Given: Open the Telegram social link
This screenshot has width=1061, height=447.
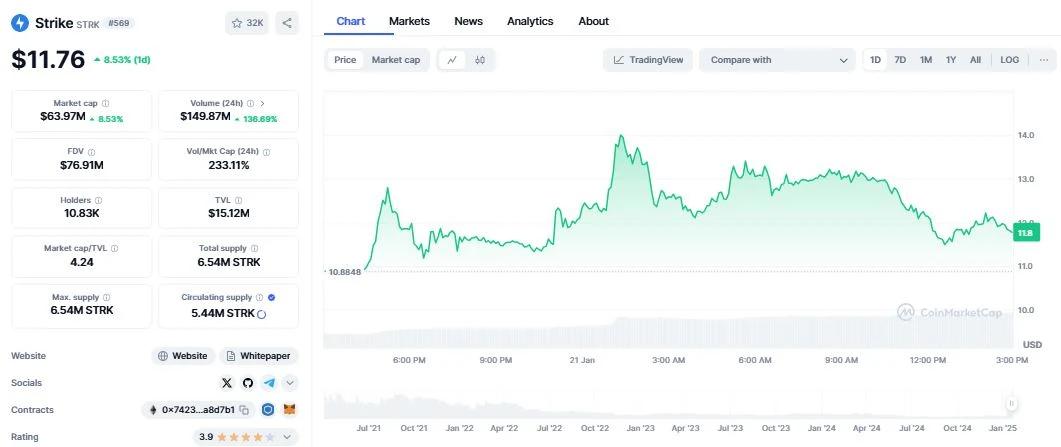Looking at the screenshot, I should point(269,383).
